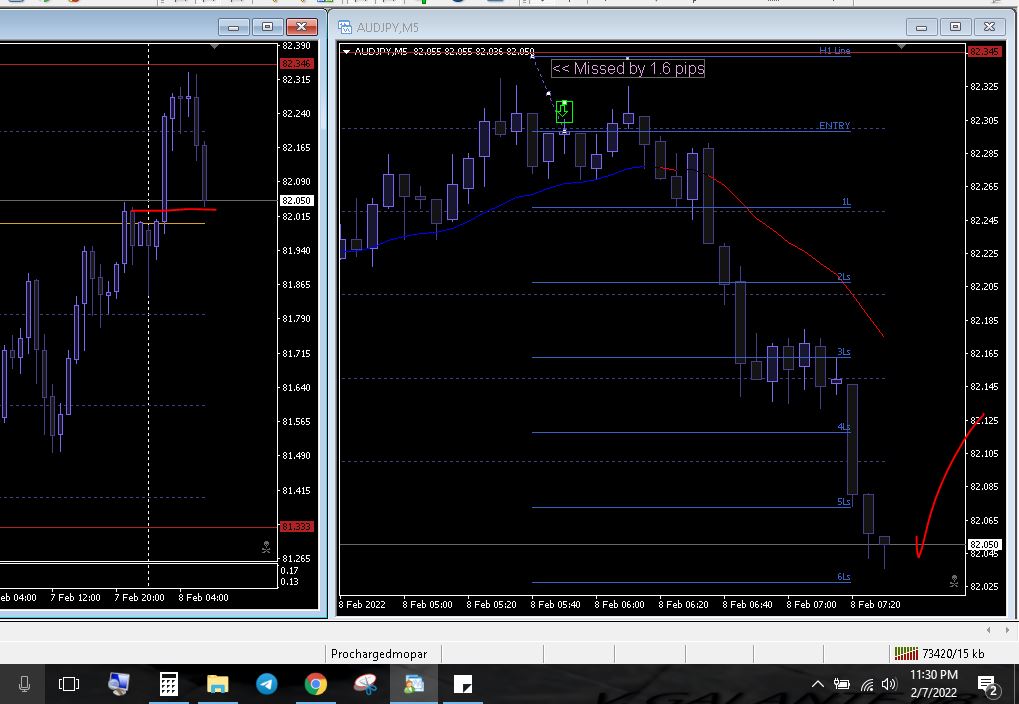
Task: Select the 'ENTRY' line label
Action: click(834, 125)
